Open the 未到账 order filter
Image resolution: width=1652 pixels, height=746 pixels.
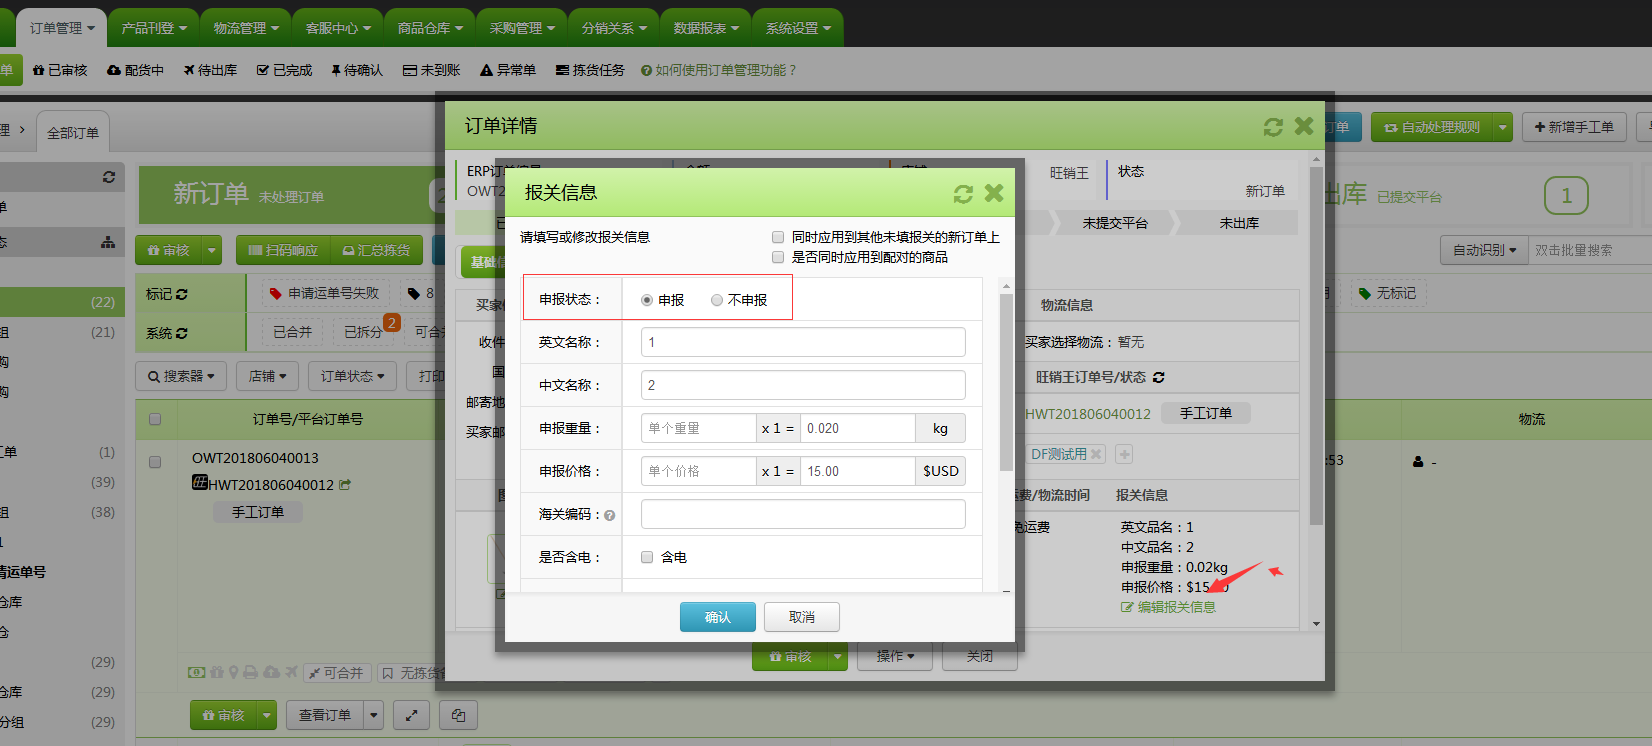pos(432,70)
